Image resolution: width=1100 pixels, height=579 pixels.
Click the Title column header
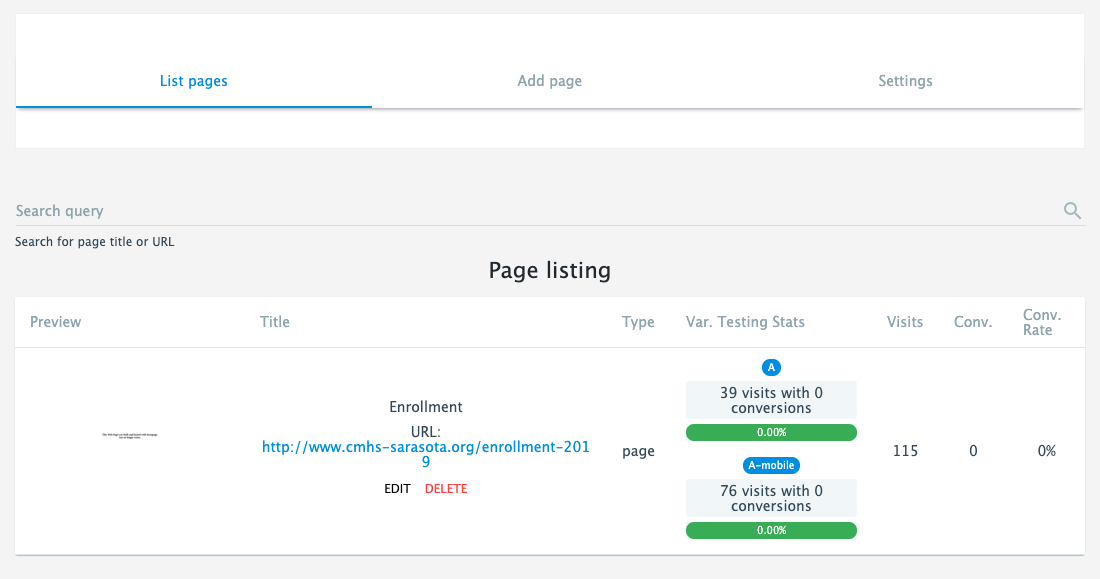point(274,322)
